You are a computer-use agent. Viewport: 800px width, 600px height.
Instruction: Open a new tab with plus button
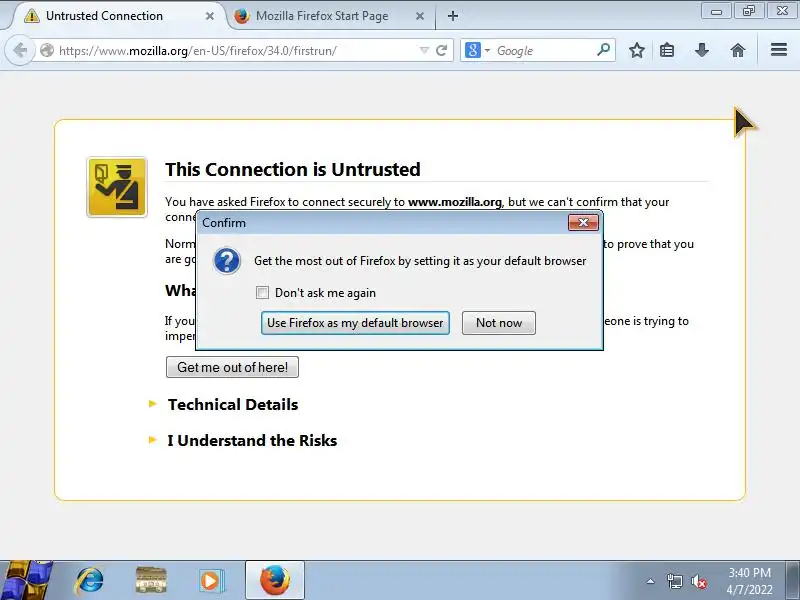[x=453, y=16]
